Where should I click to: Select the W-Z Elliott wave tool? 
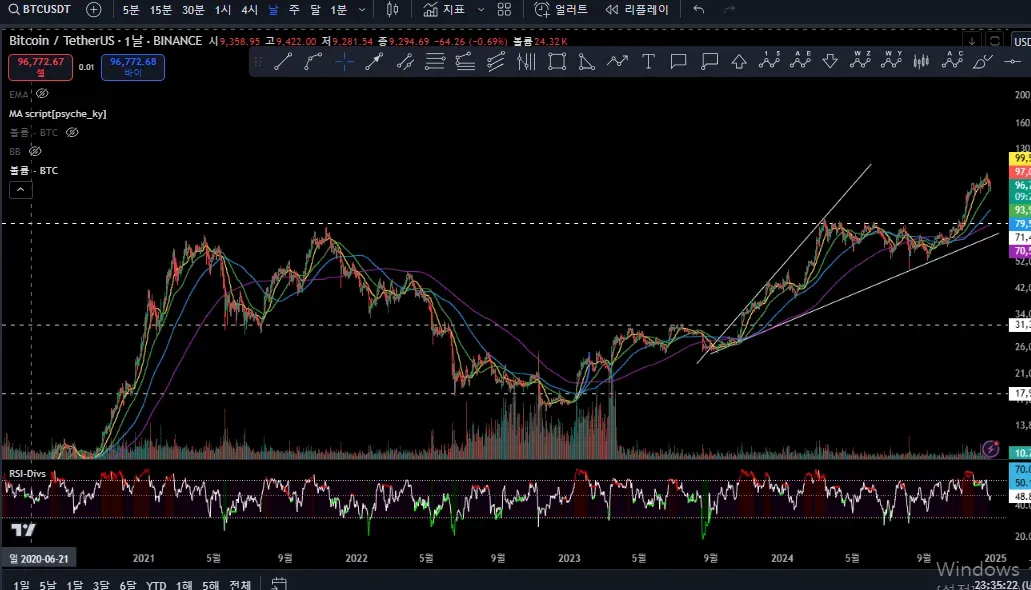860,60
